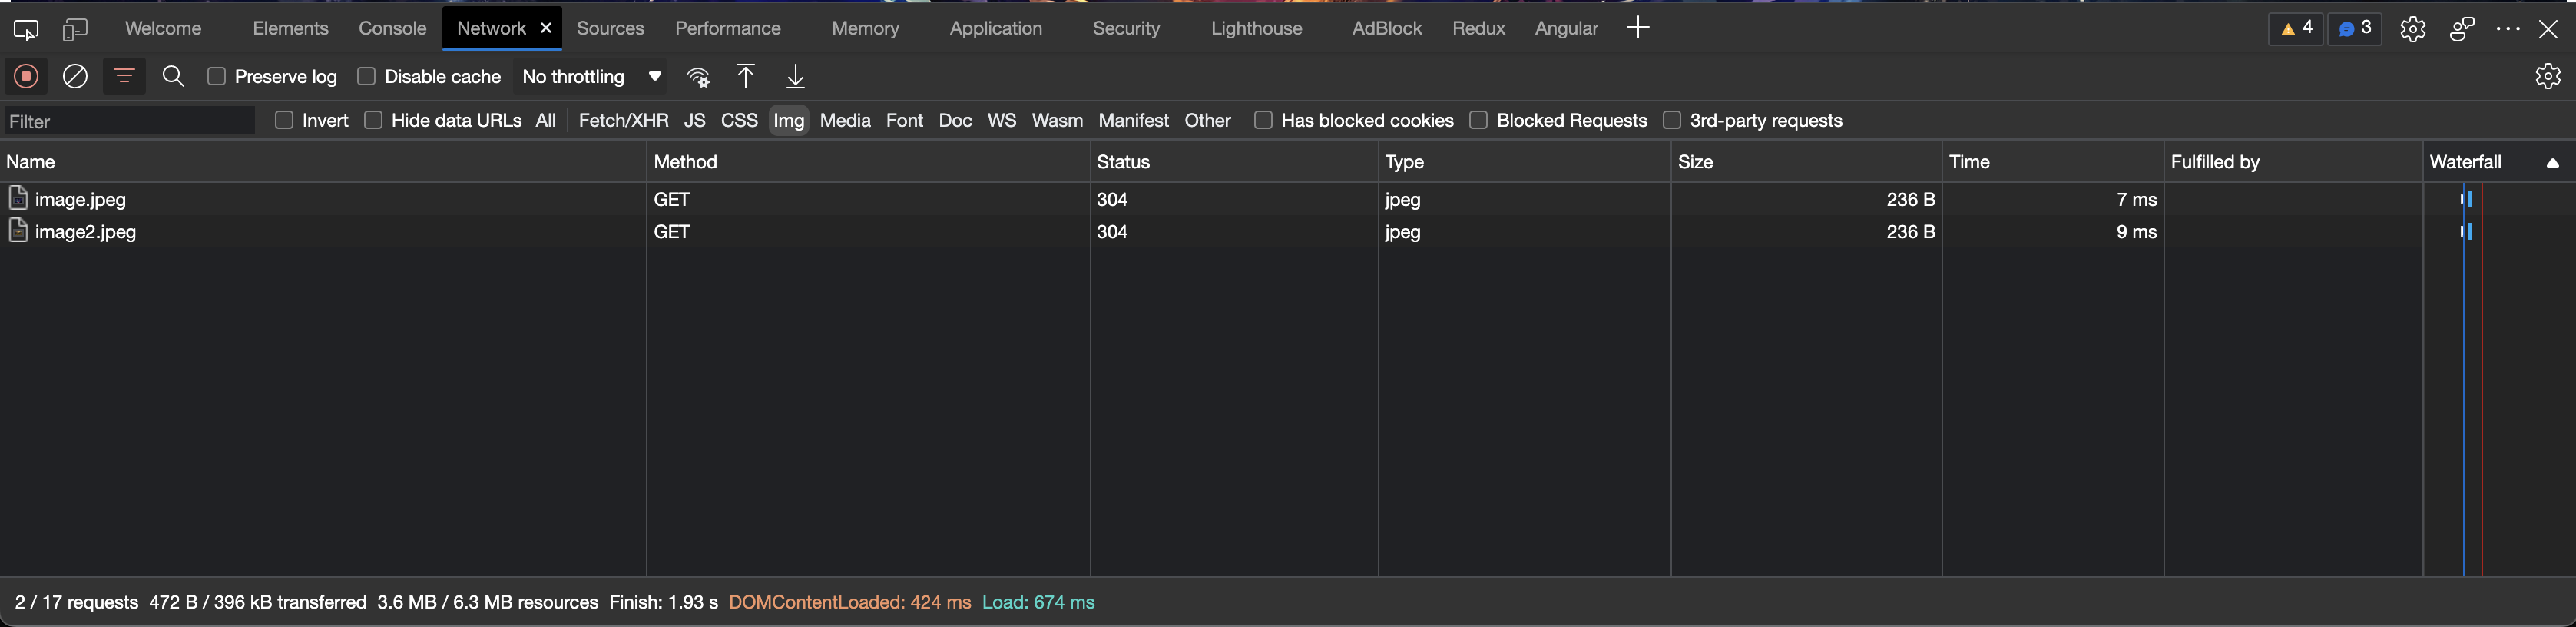Open network conditions Wi-Fi icon
Image resolution: width=2576 pixels, height=627 pixels.
698,77
